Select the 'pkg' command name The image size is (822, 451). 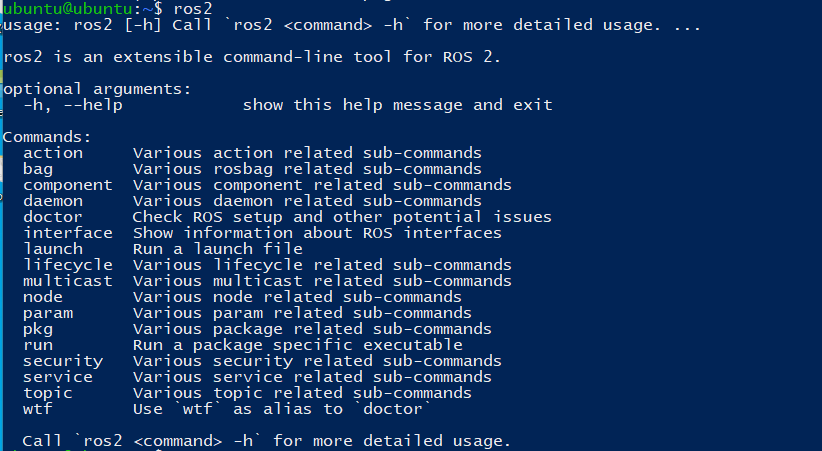(37, 329)
